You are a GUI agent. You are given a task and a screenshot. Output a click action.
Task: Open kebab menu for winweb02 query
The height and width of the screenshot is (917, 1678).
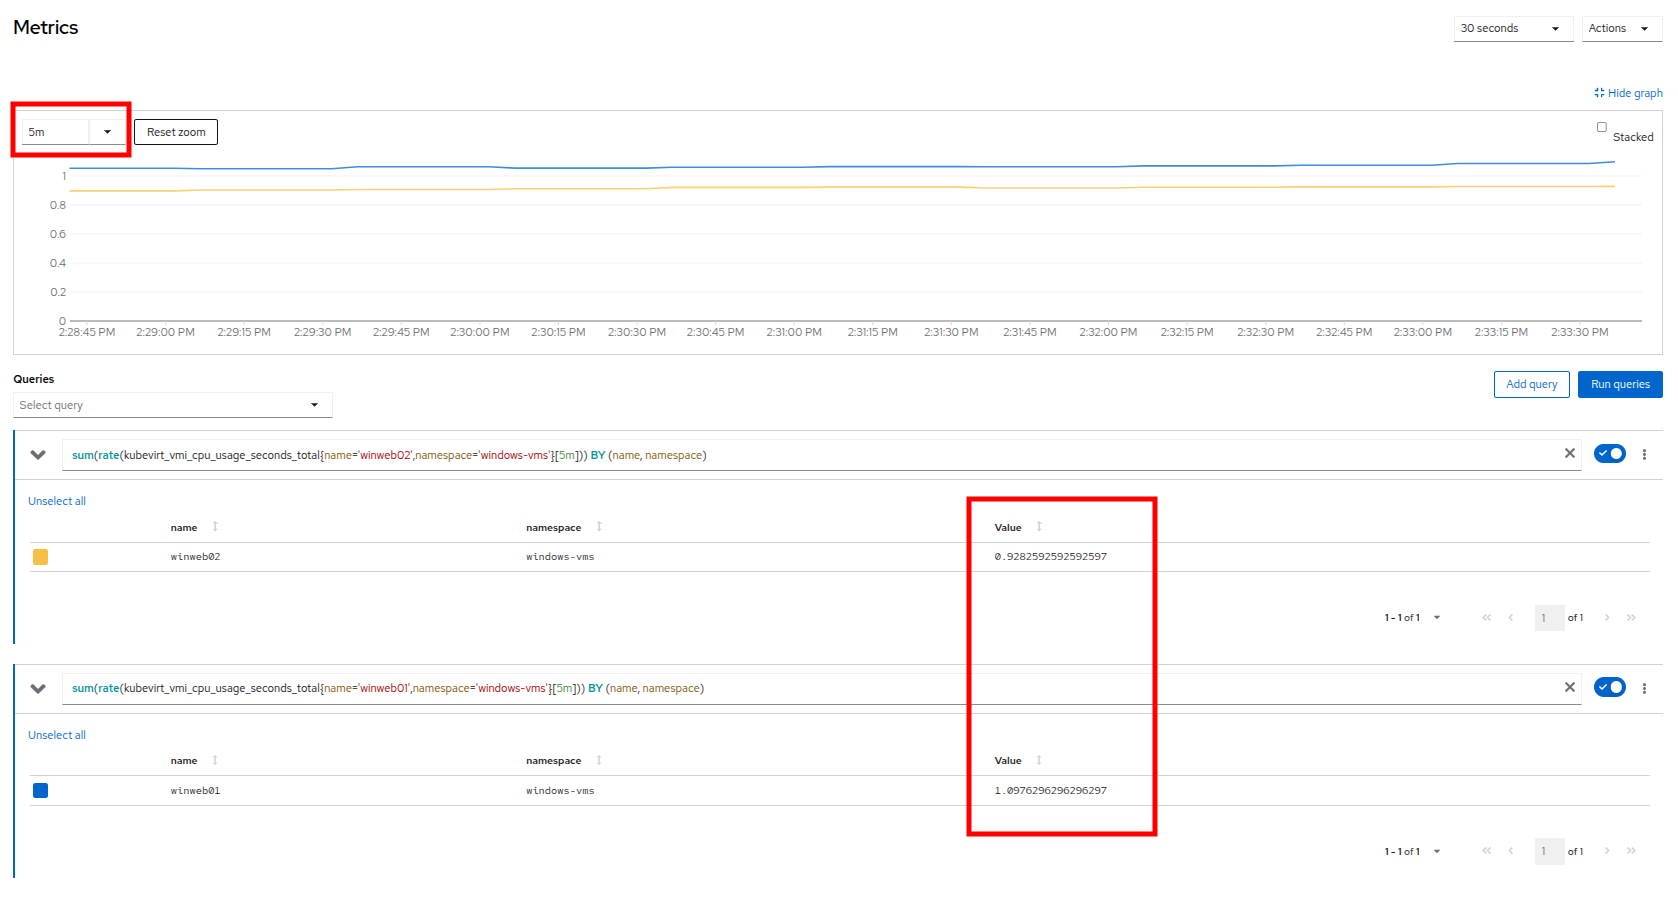click(1644, 454)
